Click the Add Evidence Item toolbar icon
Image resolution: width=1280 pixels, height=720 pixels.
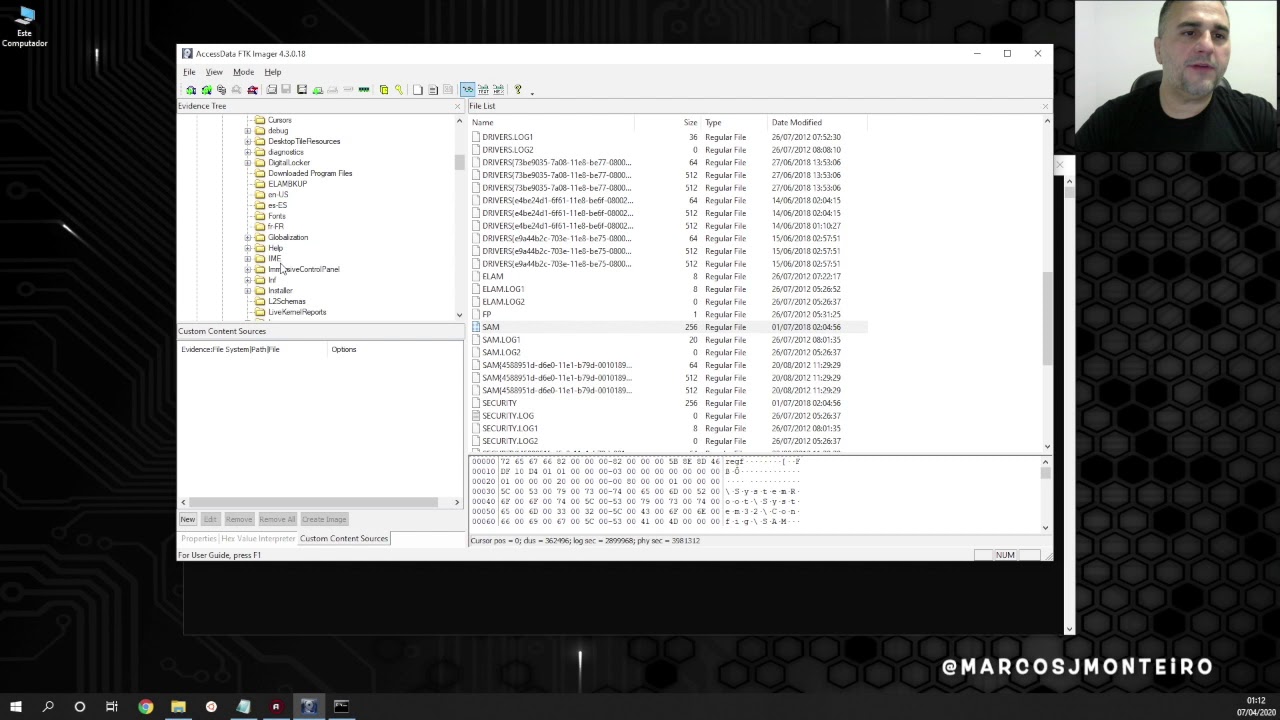190,89
